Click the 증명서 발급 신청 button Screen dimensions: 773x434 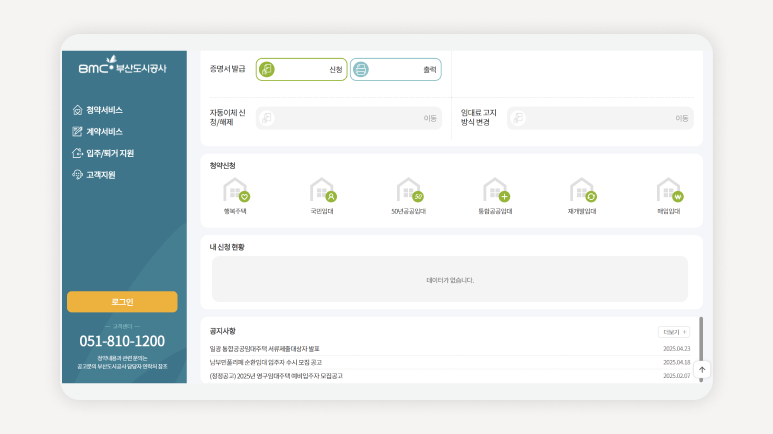(301, 70)
